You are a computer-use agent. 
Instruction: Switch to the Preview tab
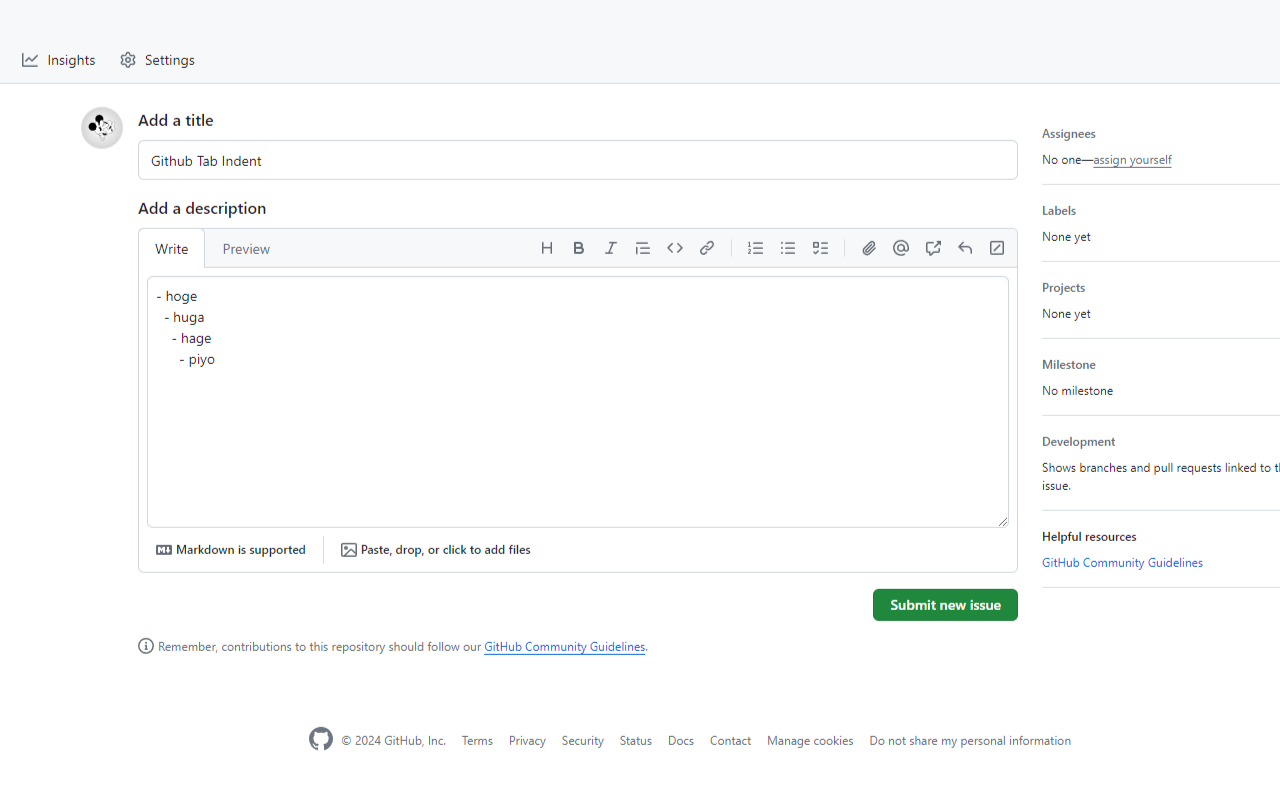click(x=246, y=248)
